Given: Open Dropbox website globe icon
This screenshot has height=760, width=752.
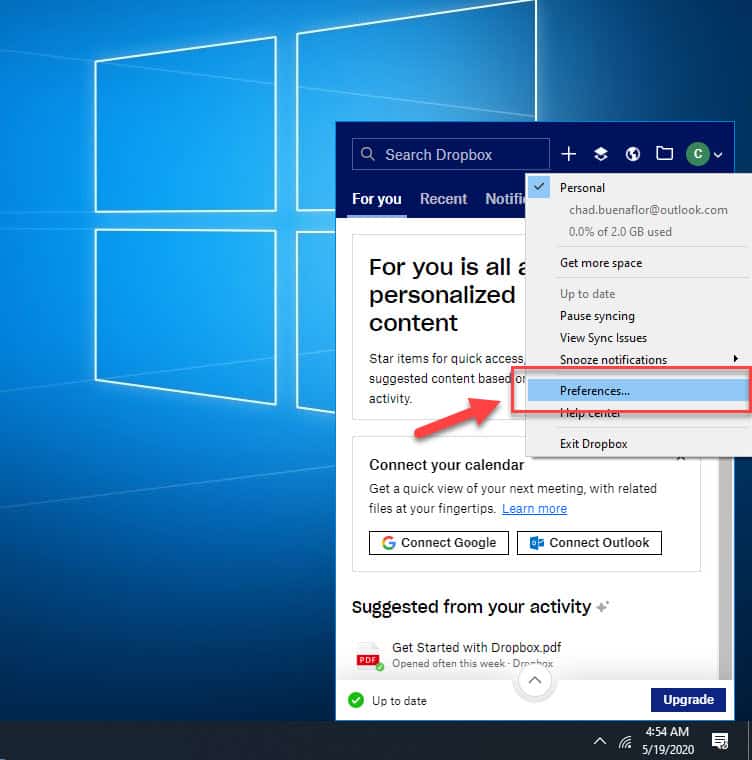Looking at the screenshot, I should (x=633, y=154).
